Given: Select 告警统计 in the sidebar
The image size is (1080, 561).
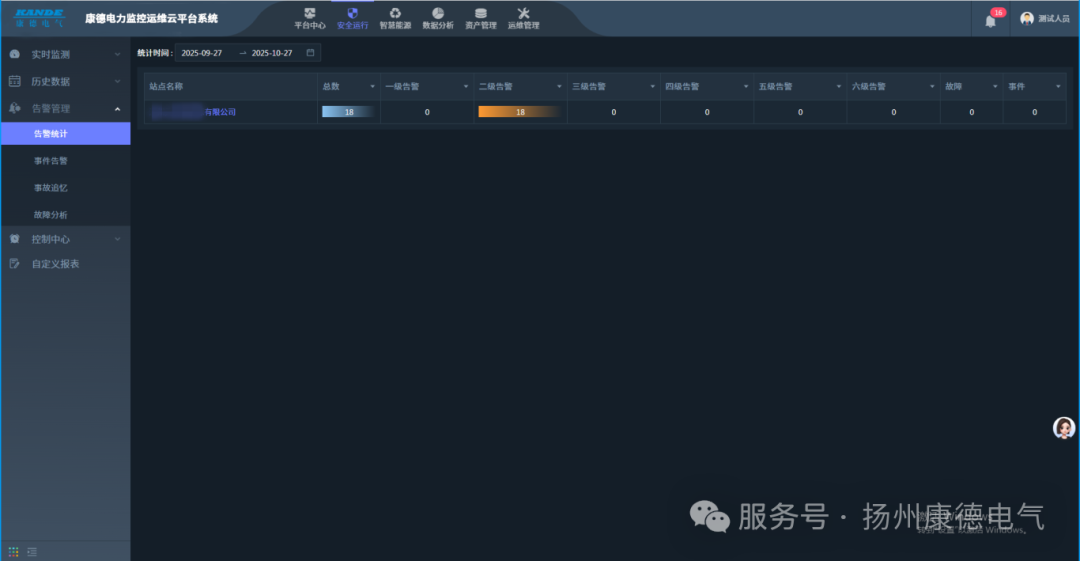Looking at the screenshot, I should coord(65,134).
